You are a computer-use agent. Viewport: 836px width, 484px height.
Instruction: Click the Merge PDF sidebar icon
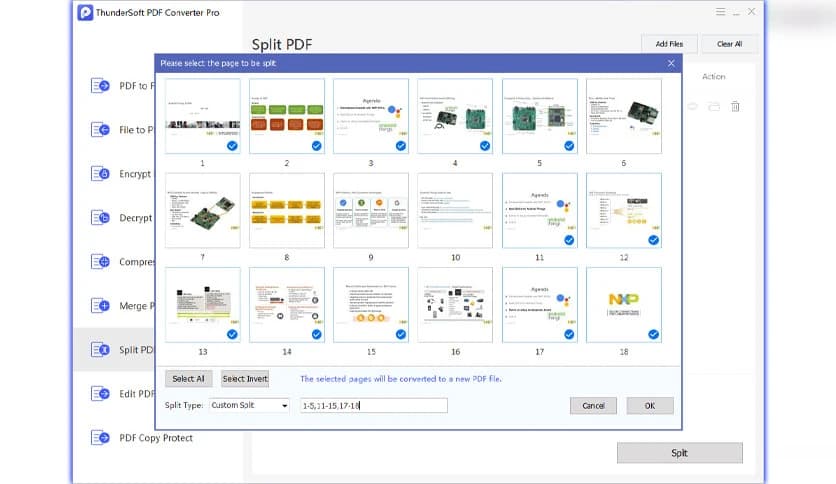pyautogui.click(x=100, y=306)
